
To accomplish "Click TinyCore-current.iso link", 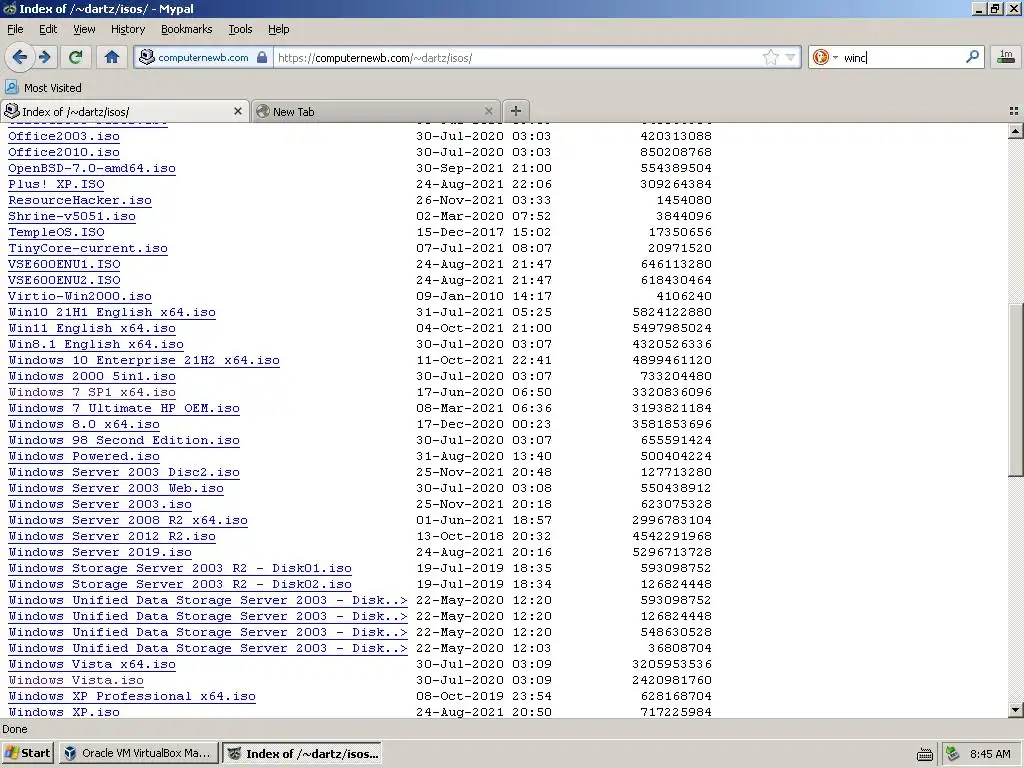I will (88, 248).
